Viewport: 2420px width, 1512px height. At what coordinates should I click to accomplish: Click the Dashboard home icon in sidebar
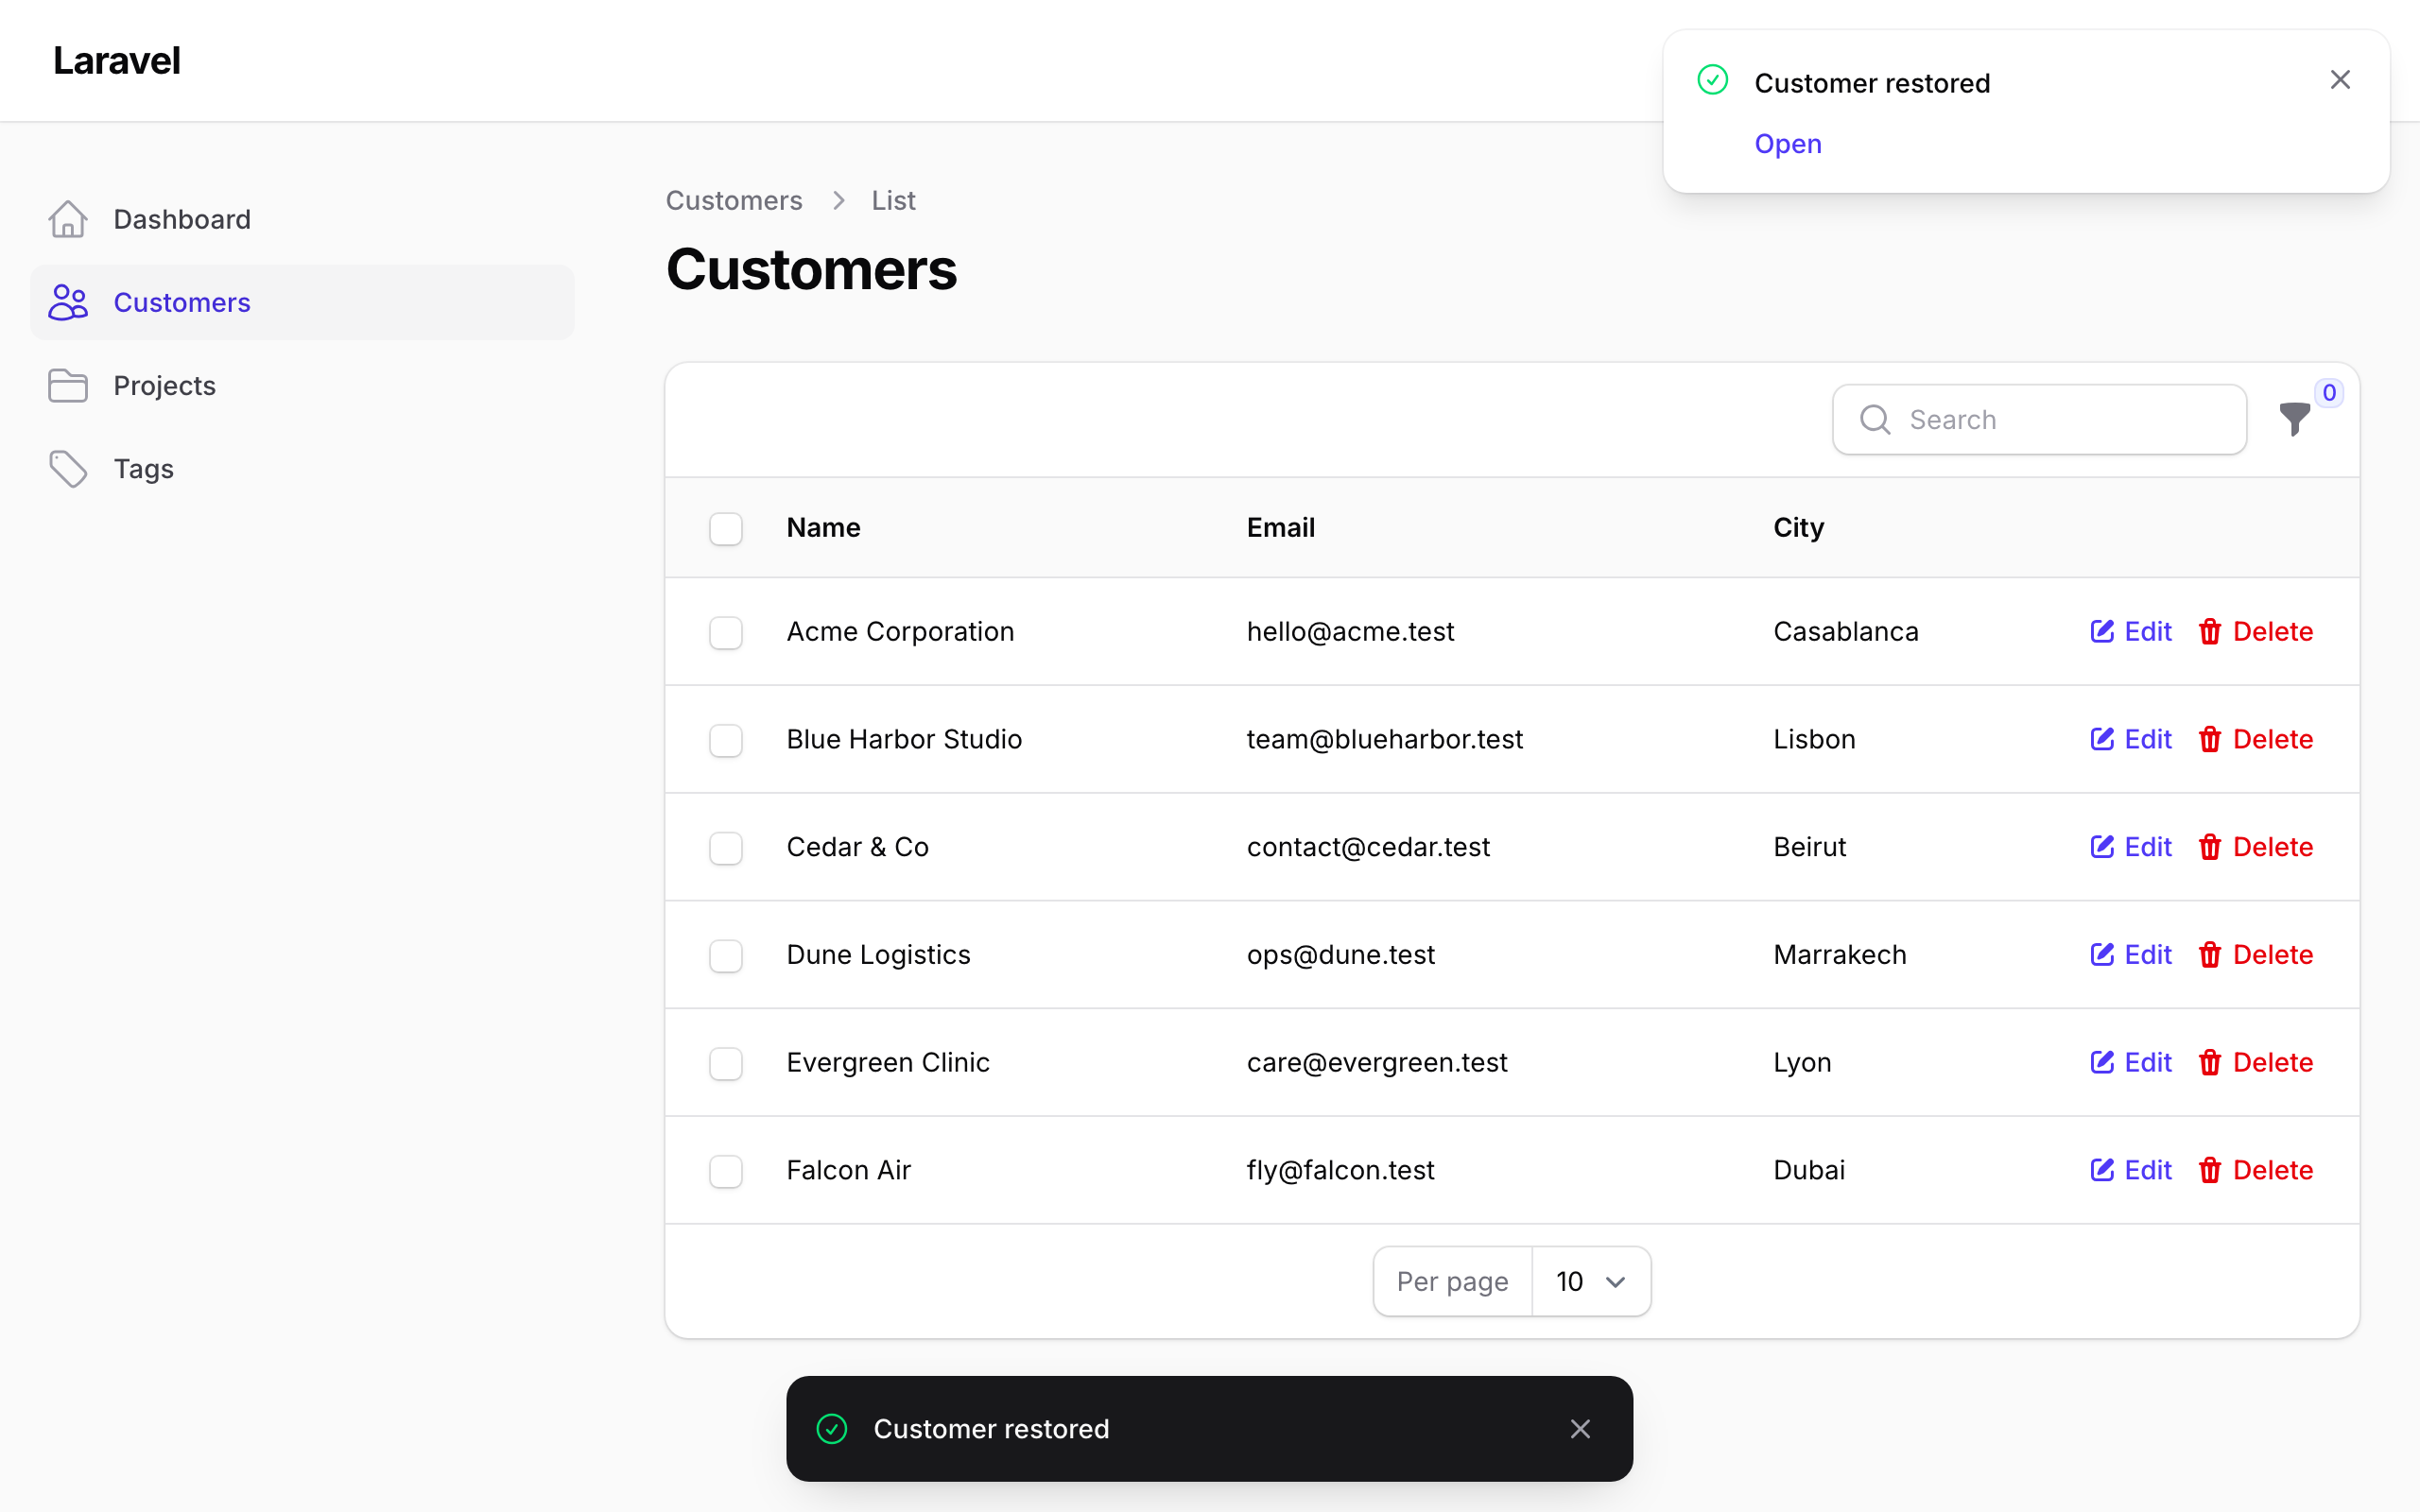(68, 219)
